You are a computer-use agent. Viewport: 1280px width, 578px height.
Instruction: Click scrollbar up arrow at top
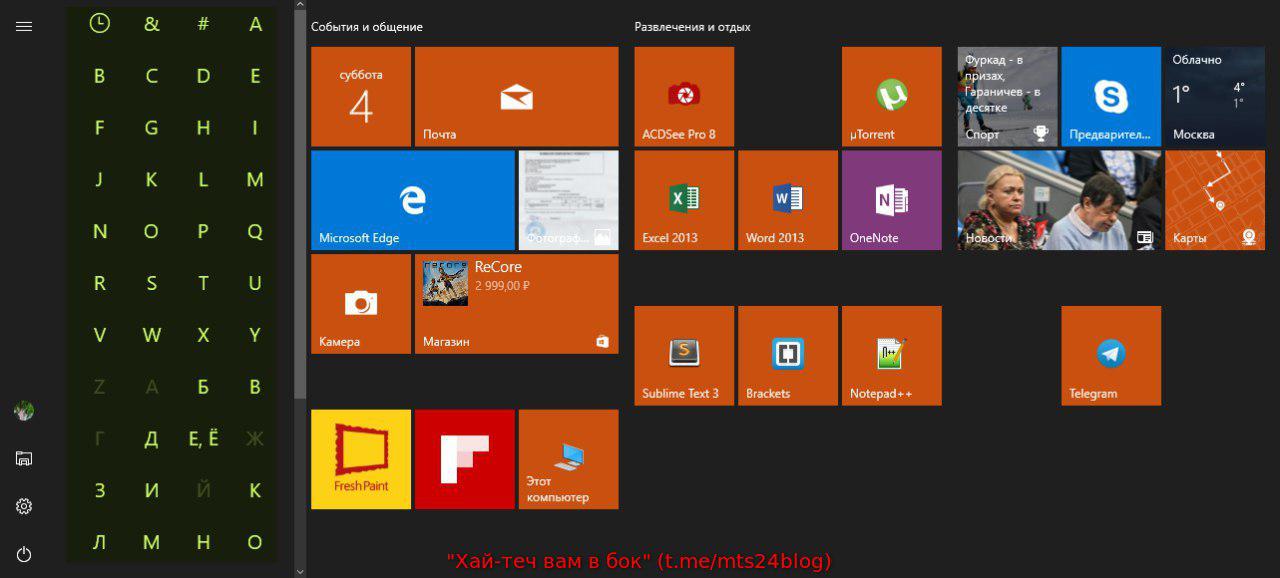pyautogui.click(x=300, y=6)
